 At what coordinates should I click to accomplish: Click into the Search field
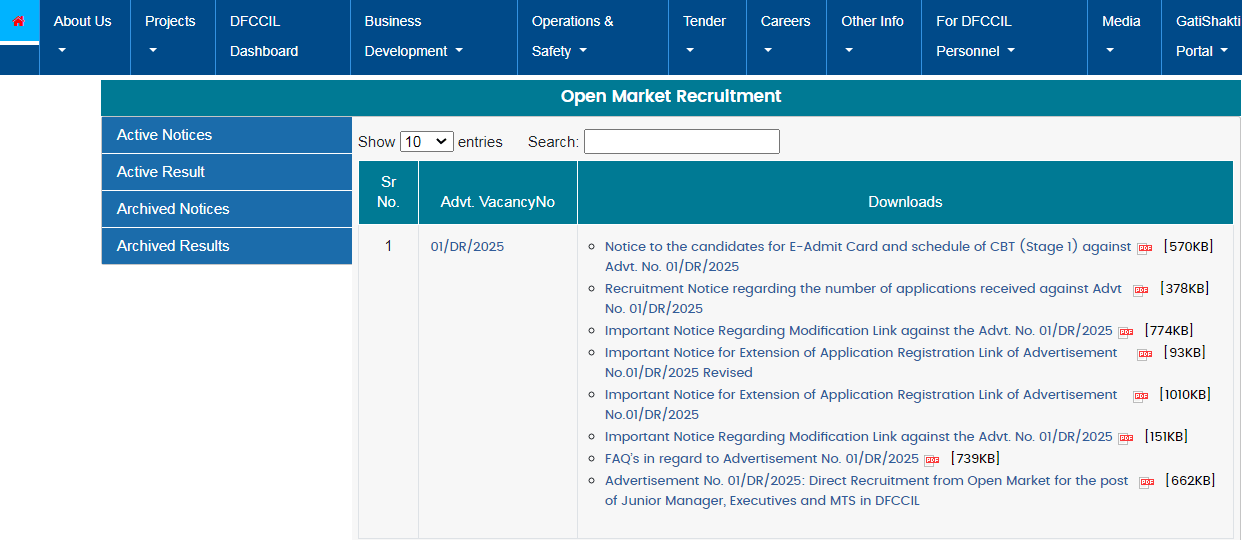click(682, 142)
